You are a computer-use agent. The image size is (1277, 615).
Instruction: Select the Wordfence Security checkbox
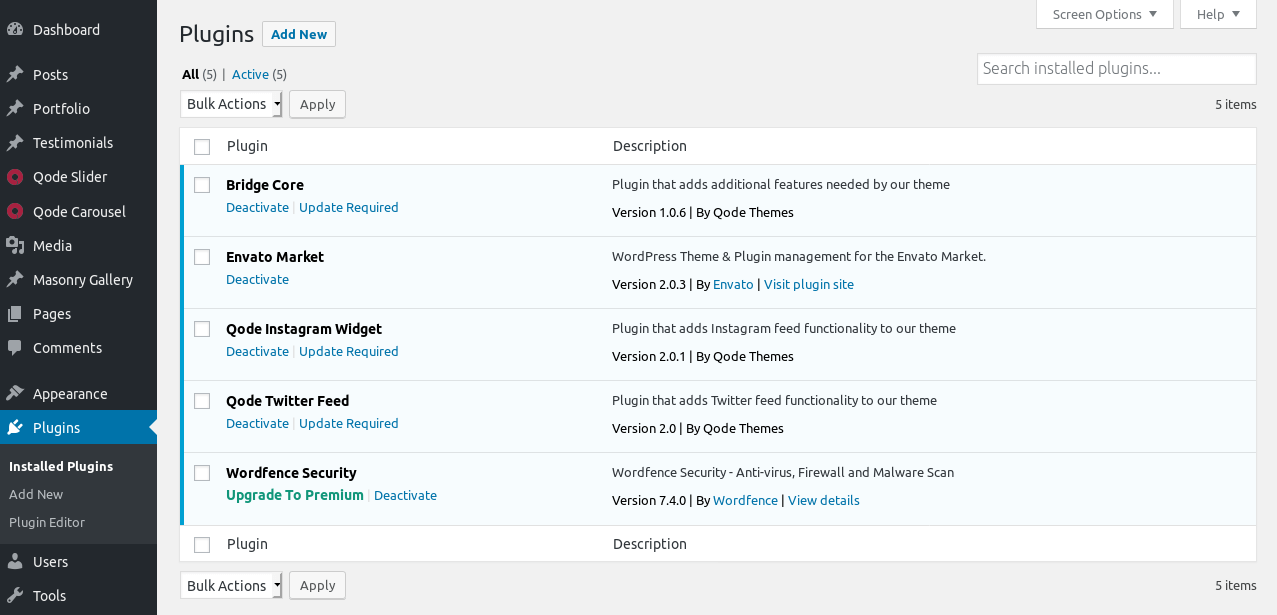(202, 473)
